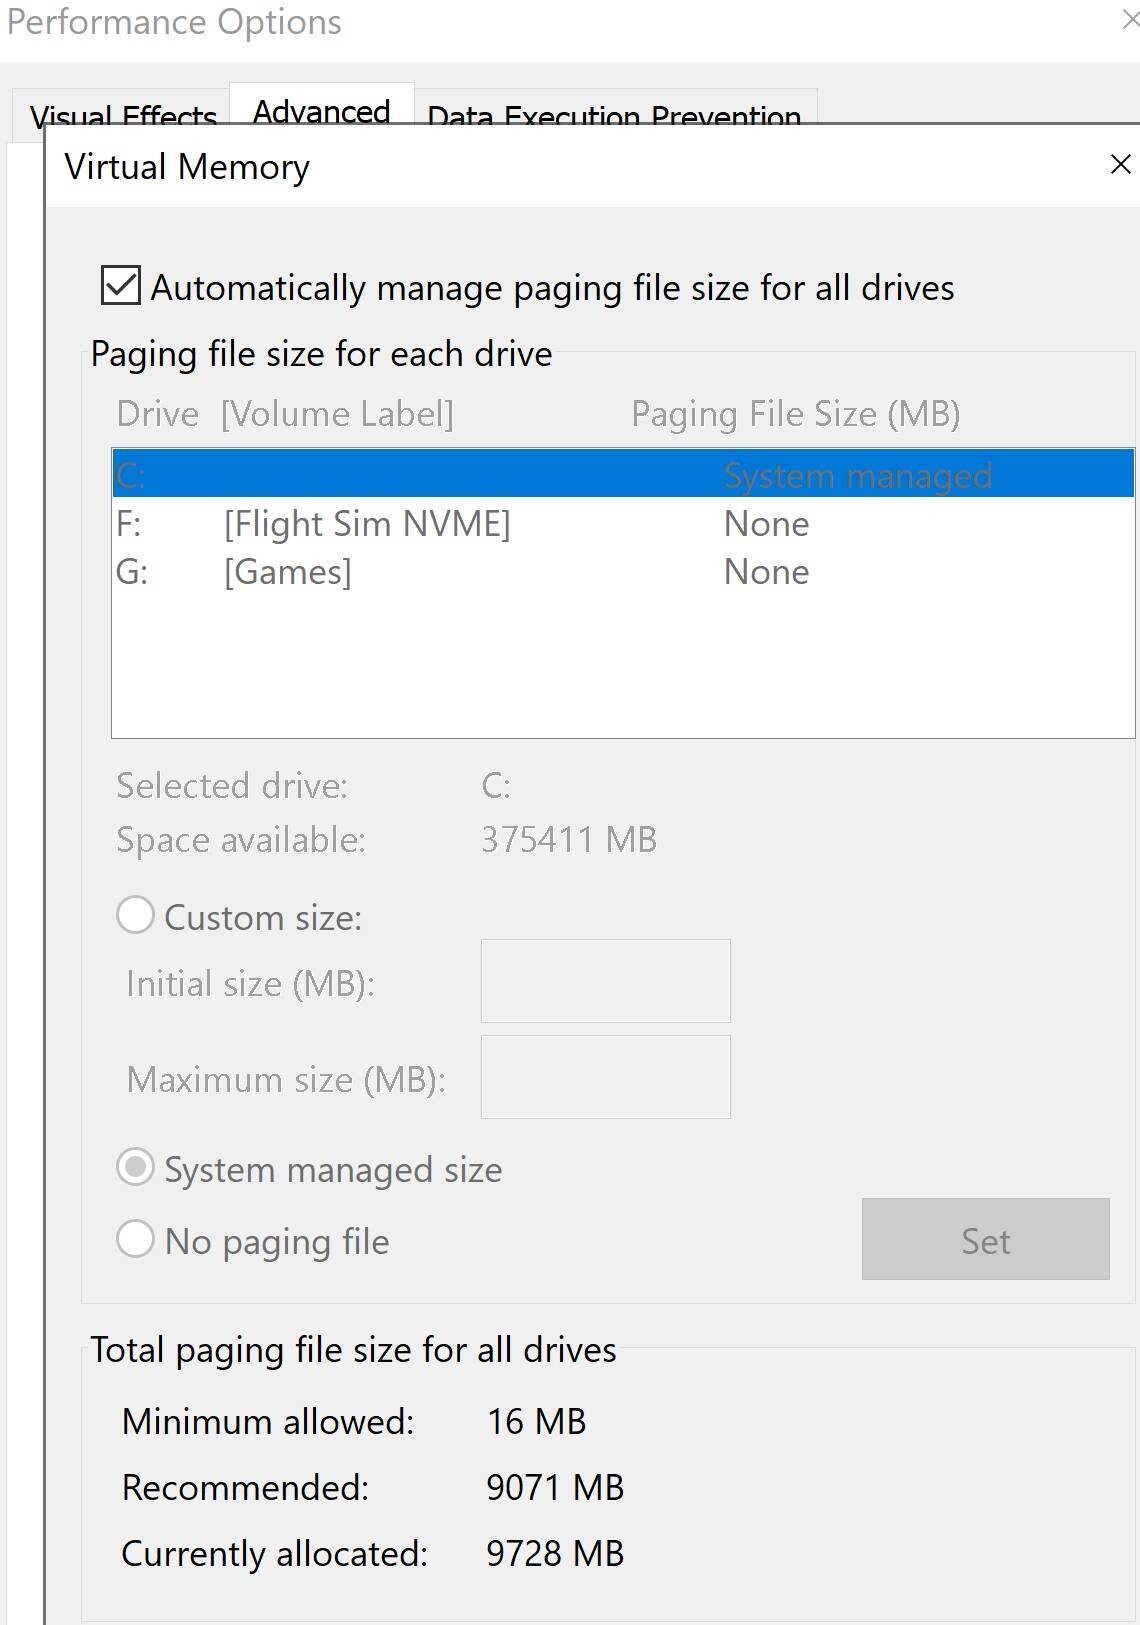Select the No paging file option
The image size is (1140, 1625).
coord(136,1240)
